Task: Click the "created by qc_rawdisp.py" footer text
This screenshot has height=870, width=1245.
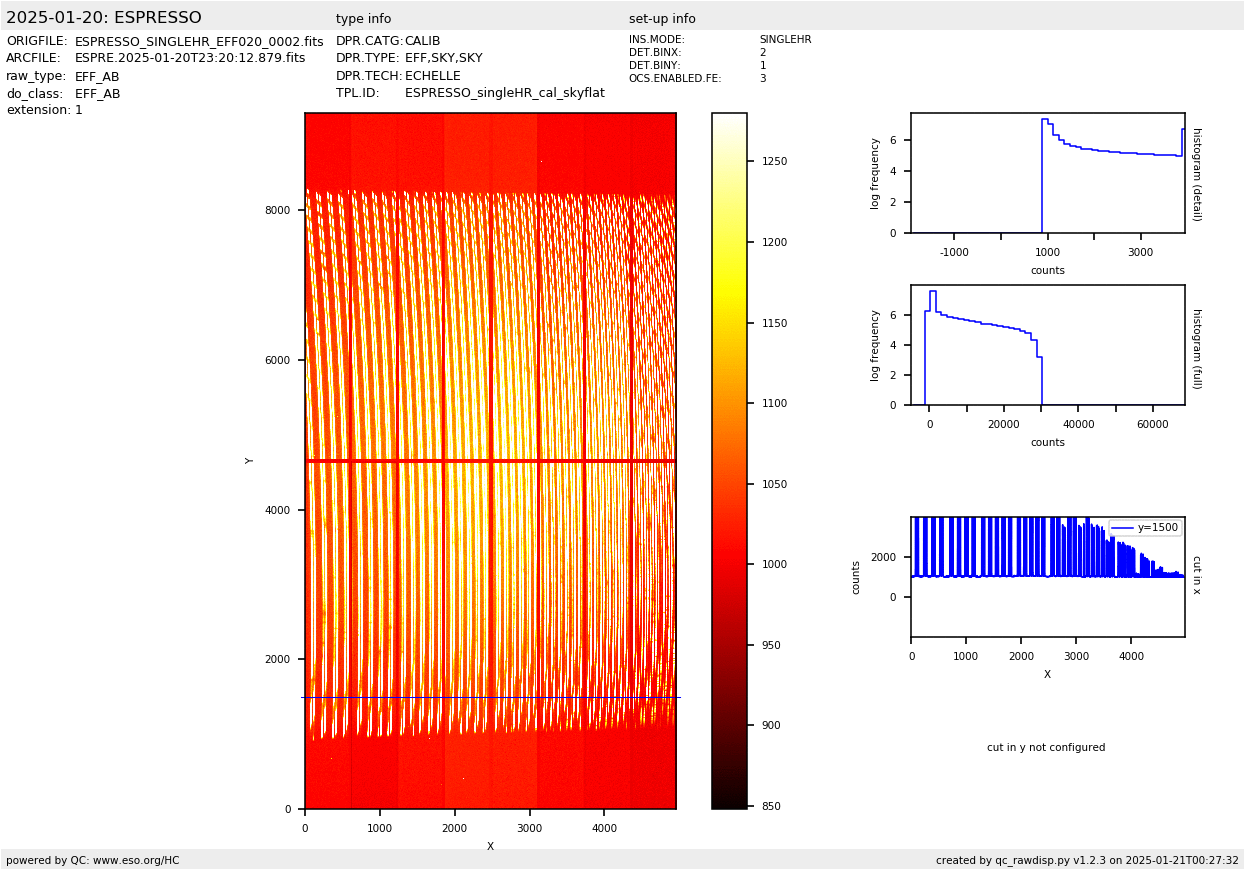Action: tap(1087, 860)
